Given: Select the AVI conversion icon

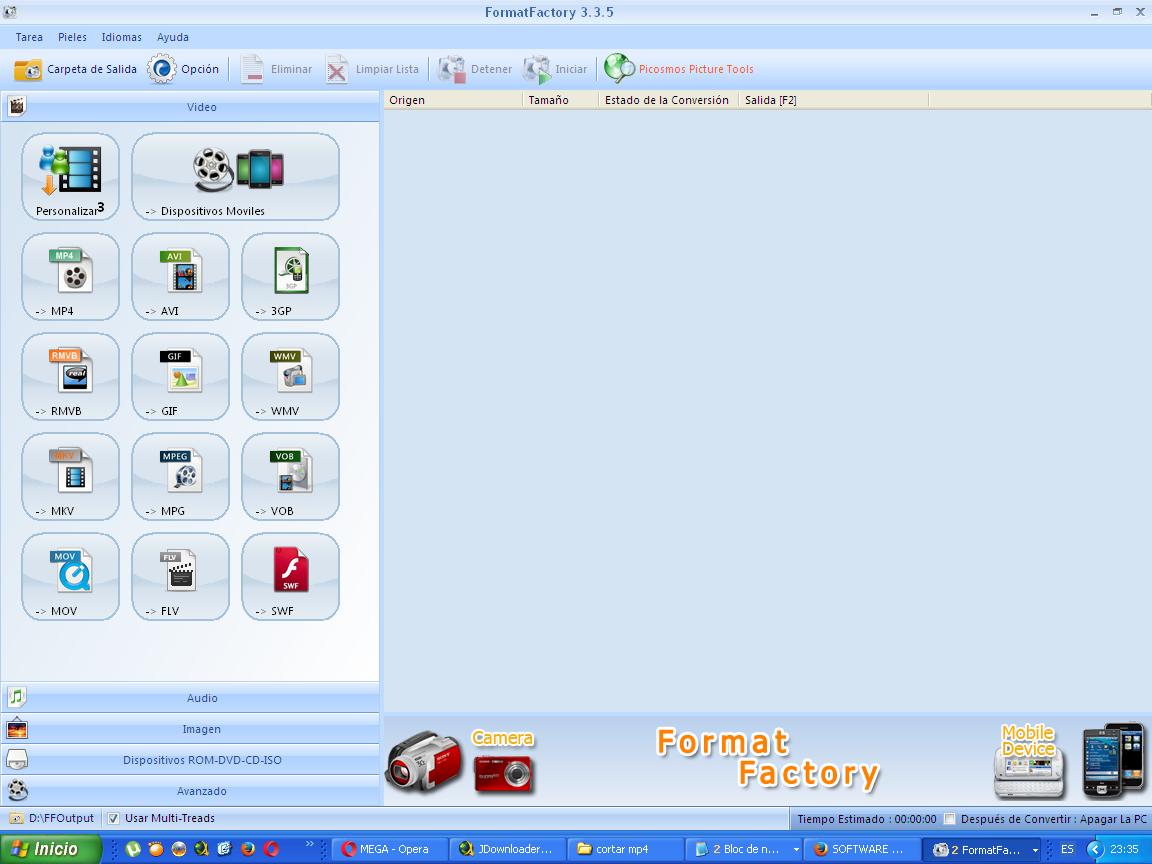Looking at the screenshot, I should click(181, 276).
